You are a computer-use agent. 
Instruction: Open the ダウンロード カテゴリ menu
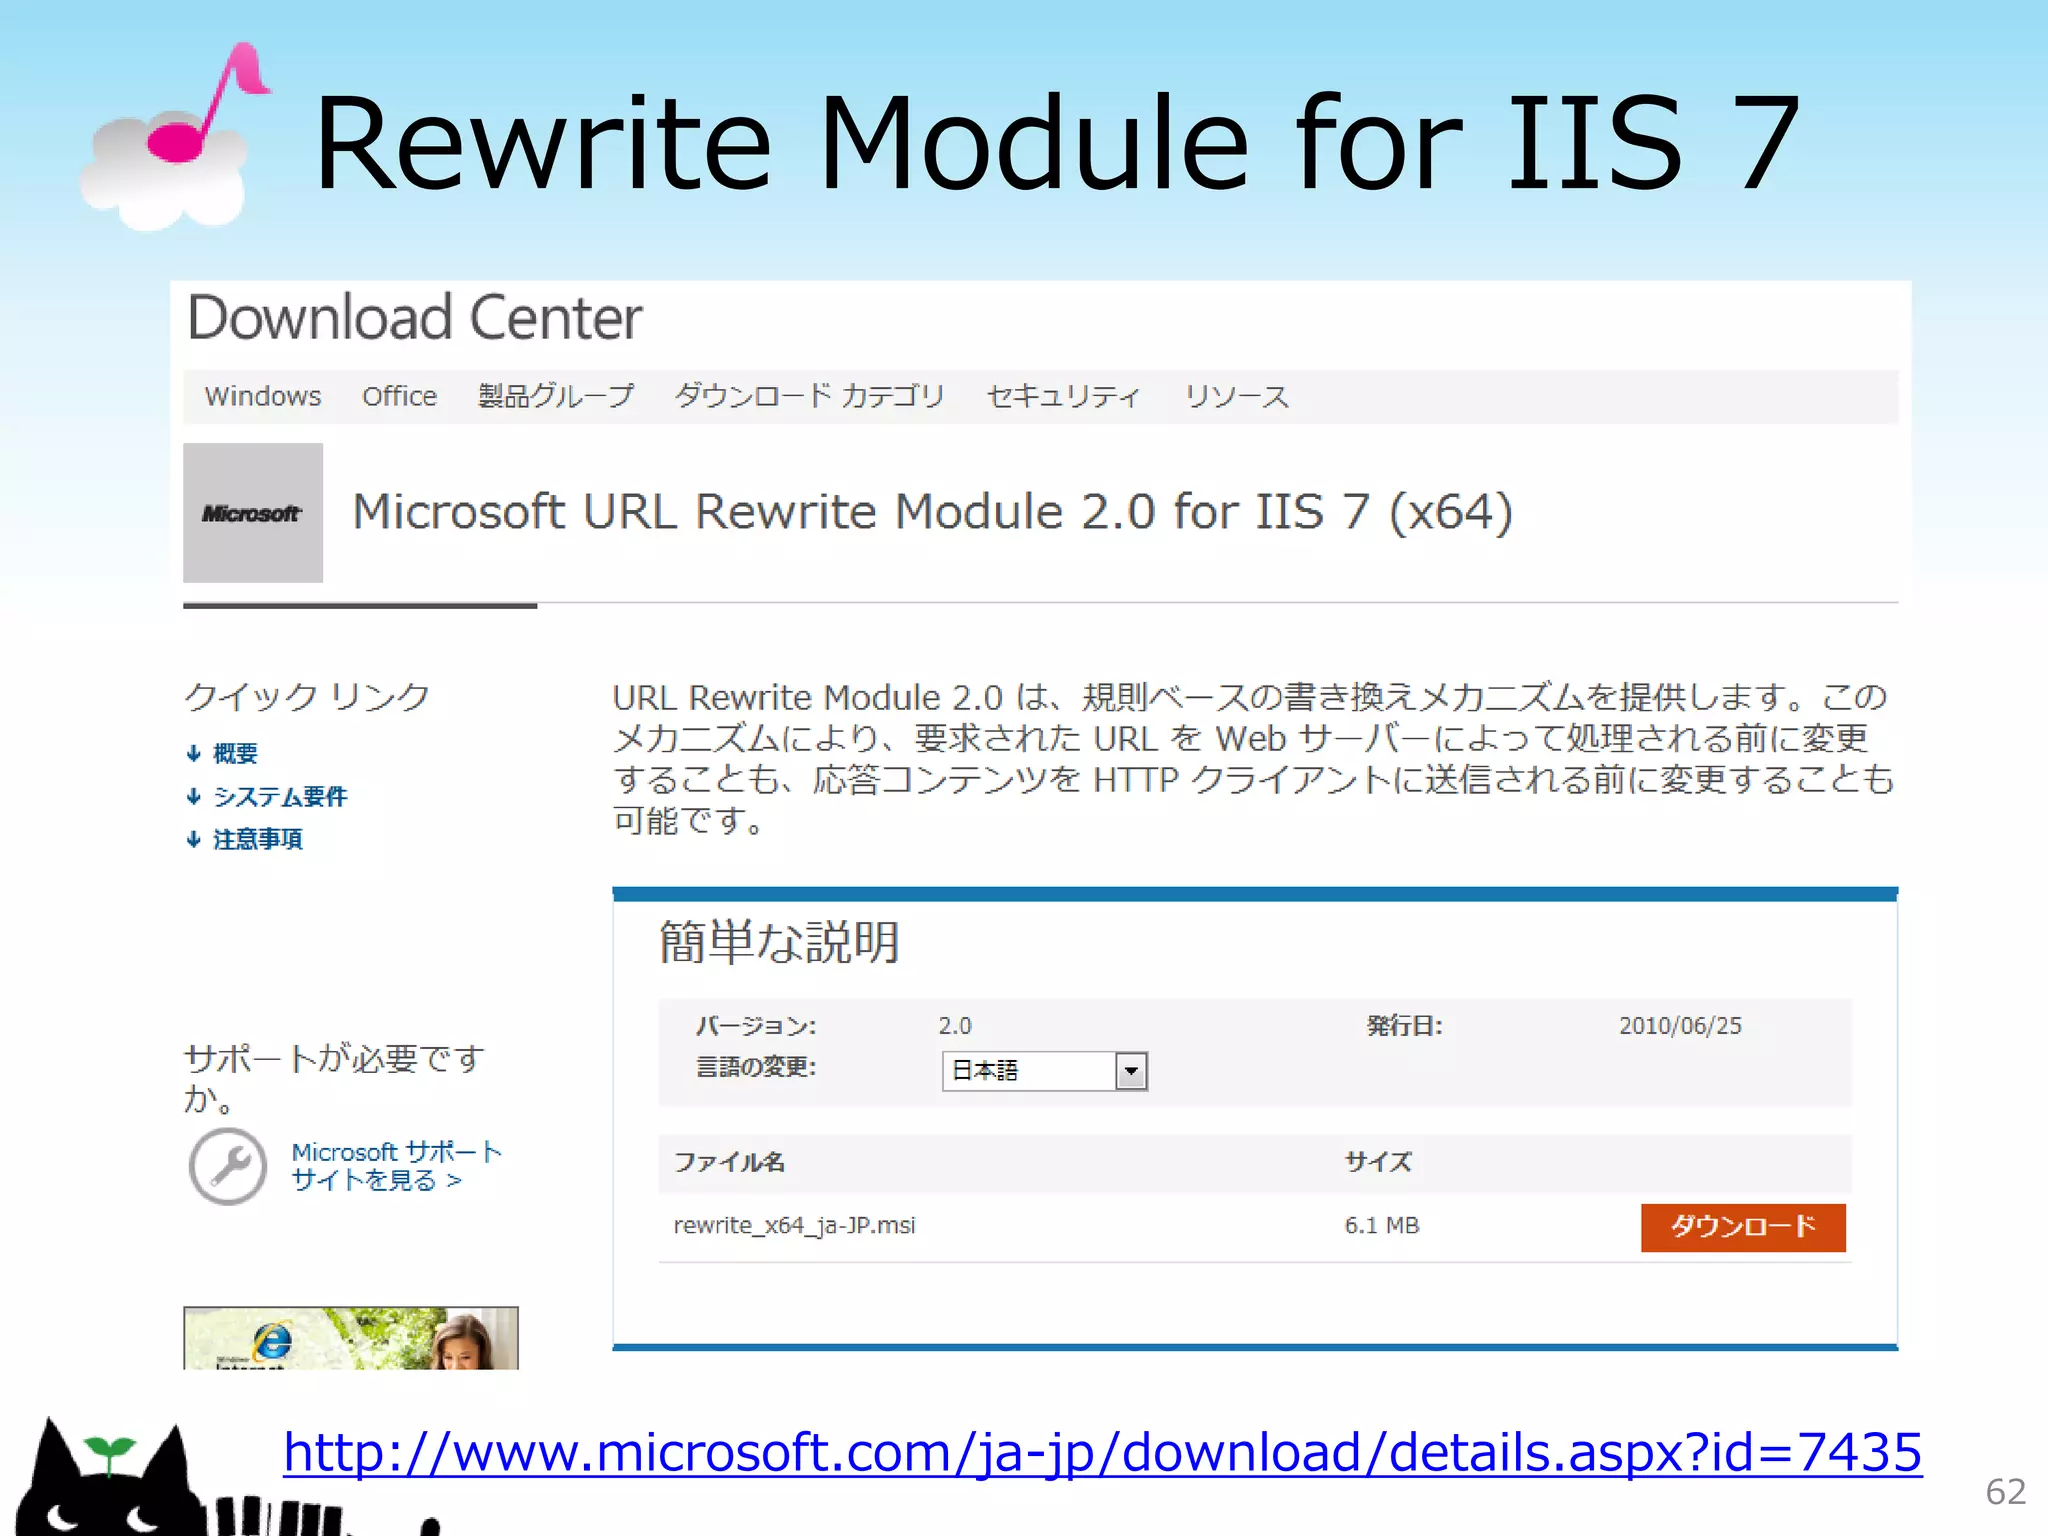pos(810,396)
